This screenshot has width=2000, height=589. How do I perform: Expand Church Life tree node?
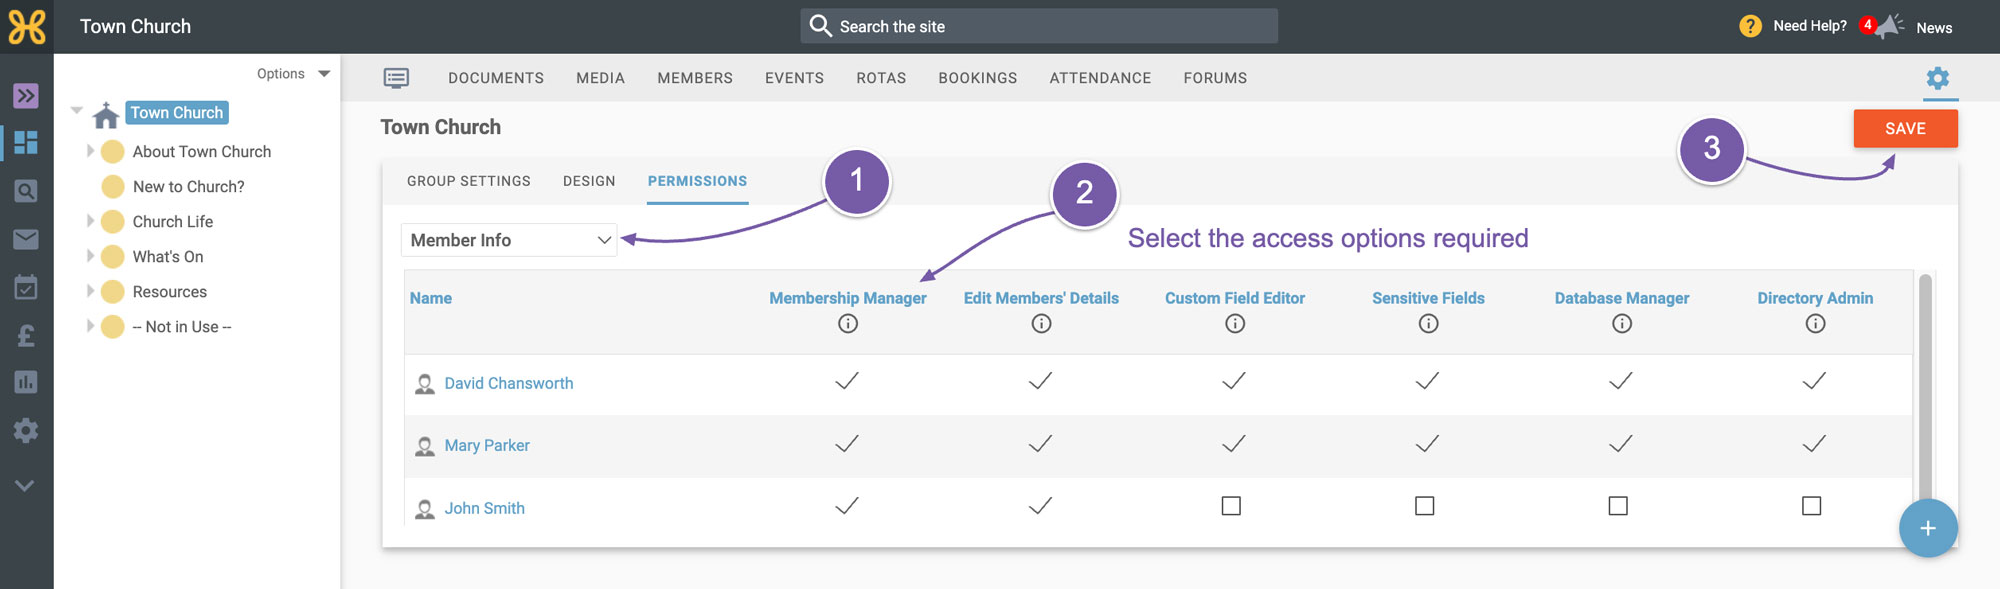(x=90, y=221)
